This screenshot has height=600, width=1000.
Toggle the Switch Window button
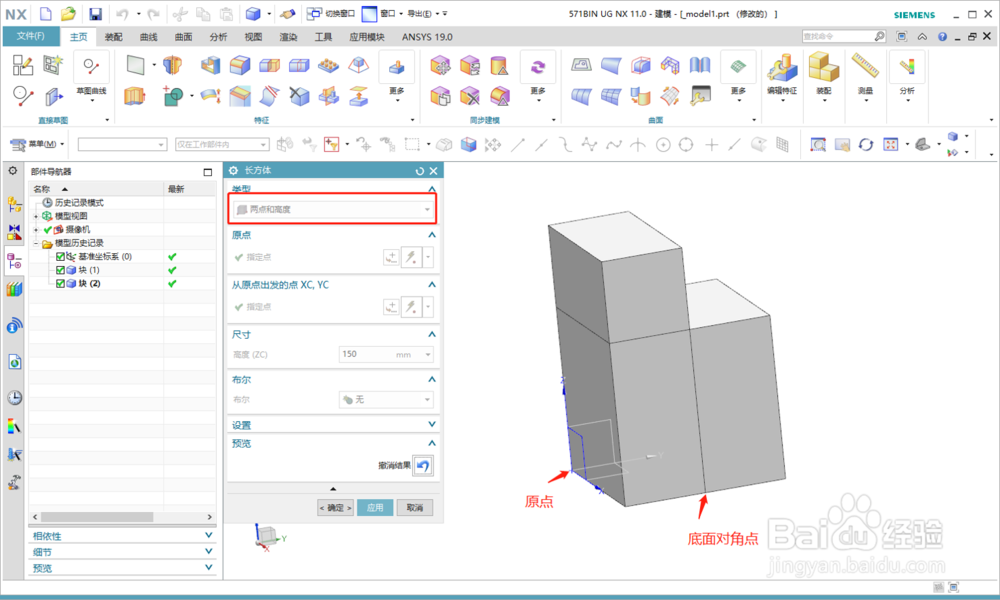pyautogui.click(x=330, y=13)
